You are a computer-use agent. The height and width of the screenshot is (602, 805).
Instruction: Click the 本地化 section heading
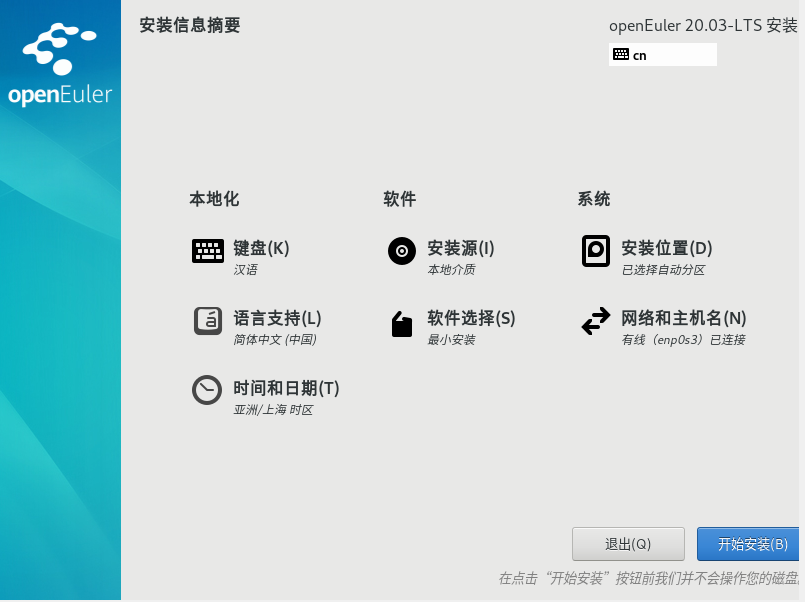214,199
